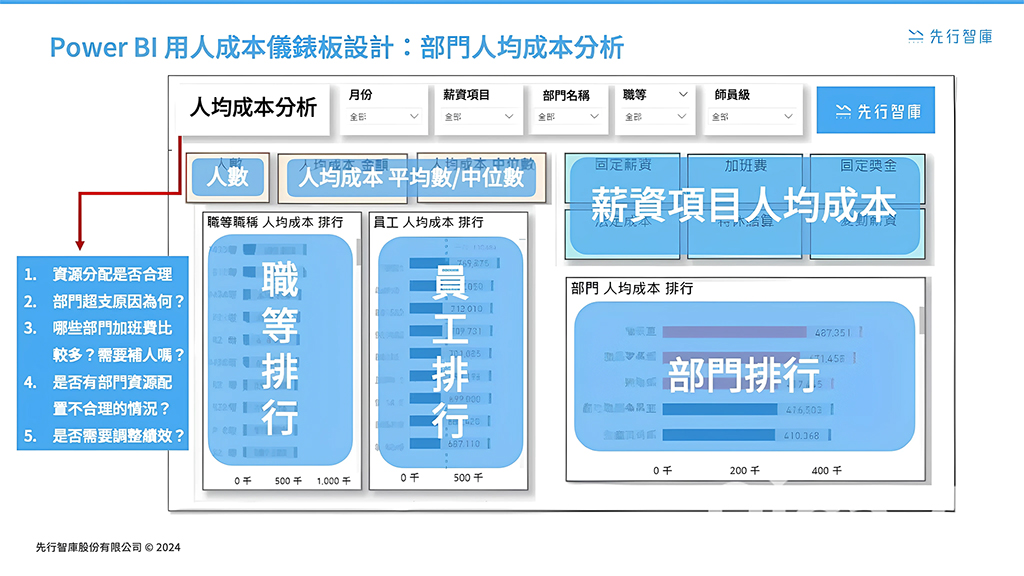Open the 月份 slicer dropdown

coord(383,116)
